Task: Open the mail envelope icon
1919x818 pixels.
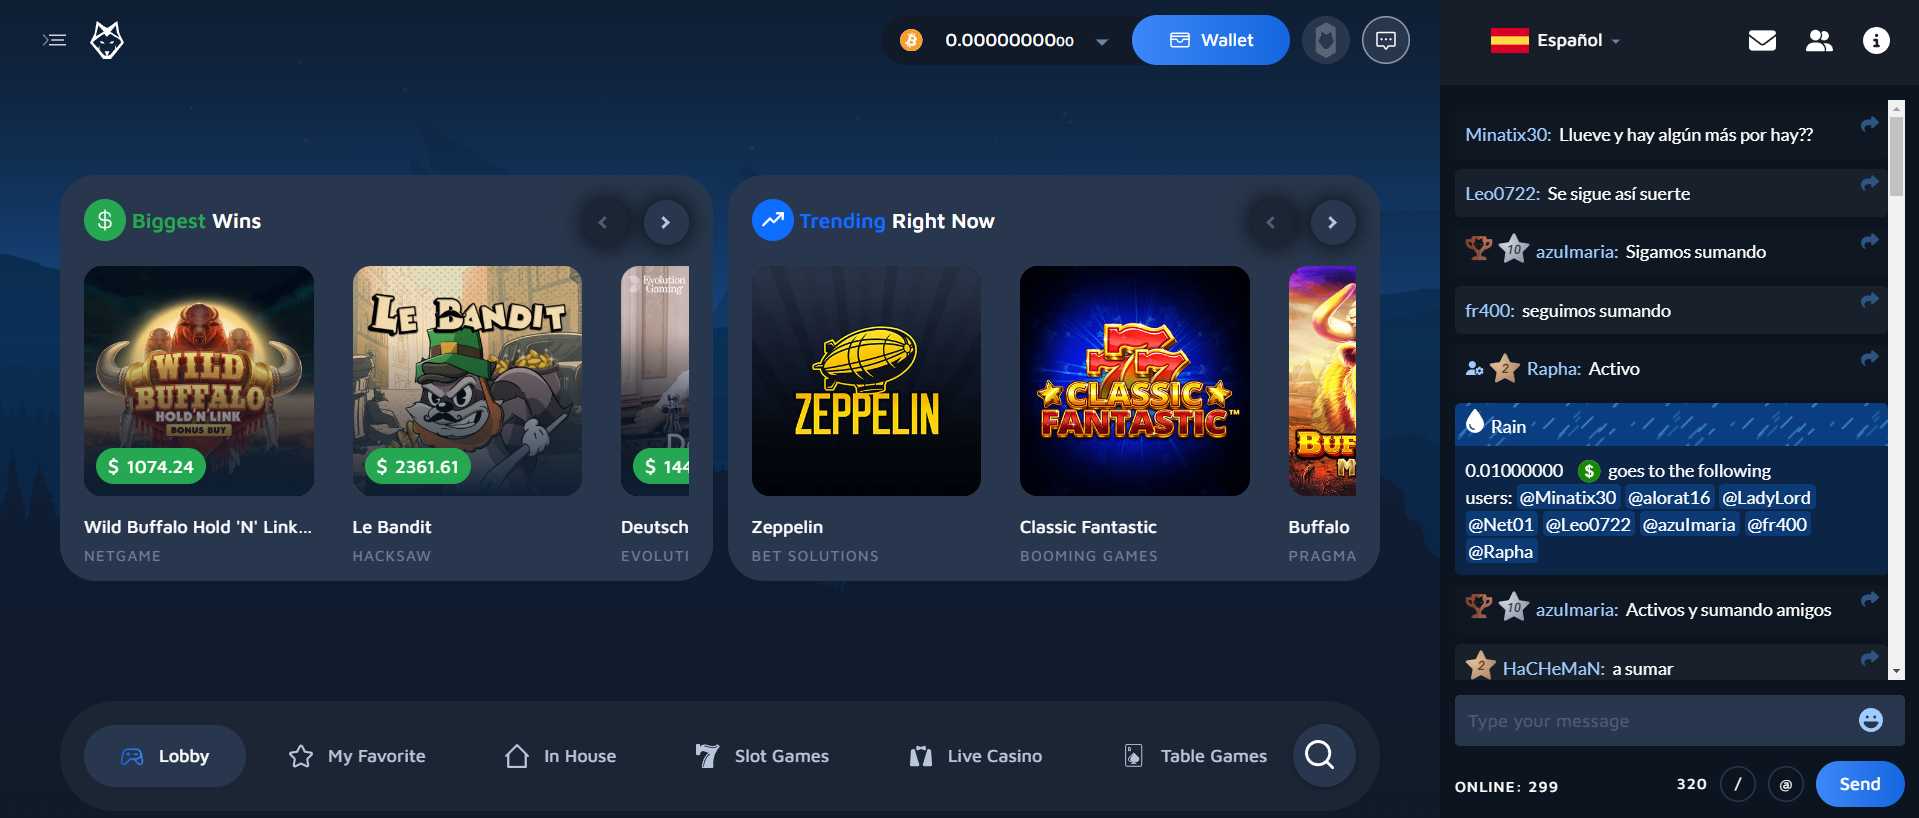Action: (x=1762, y=40)
